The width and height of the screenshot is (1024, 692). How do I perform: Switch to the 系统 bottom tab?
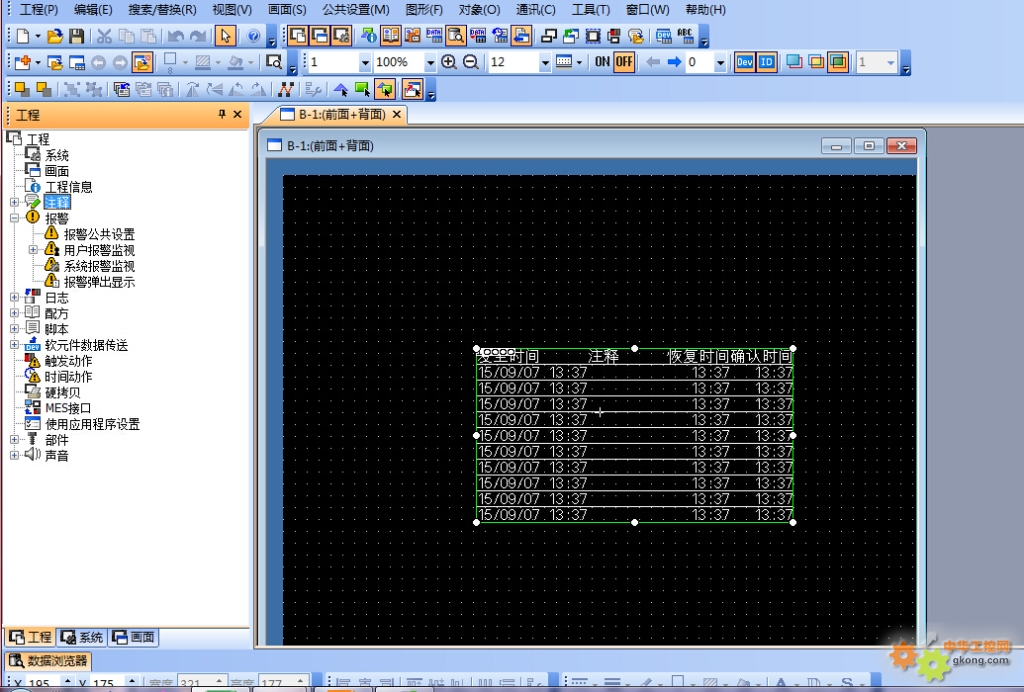click(x=81, y=637)
